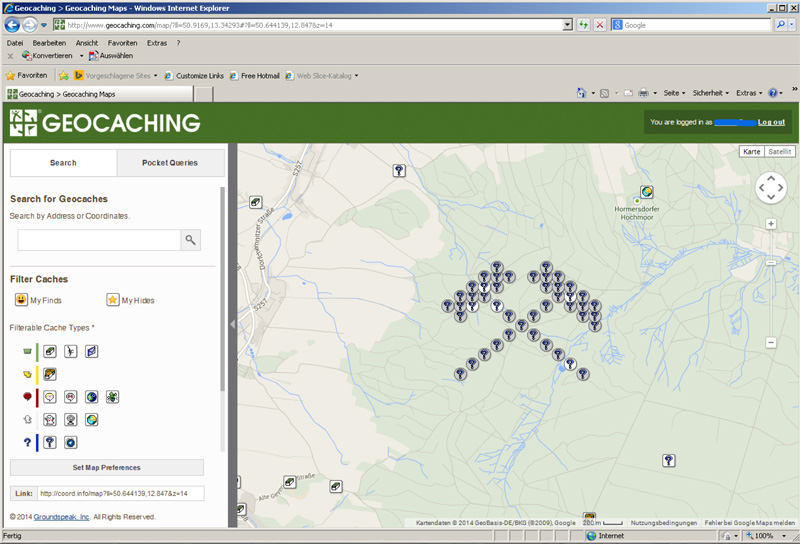Screen dimensions: 800x544
Task: Click the RSS feeds icon
Action: tap(605, 93)
